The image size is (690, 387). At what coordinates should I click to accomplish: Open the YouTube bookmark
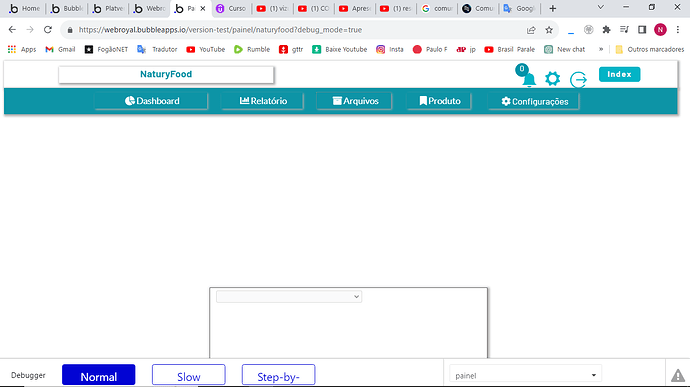(x=206, y=49)
